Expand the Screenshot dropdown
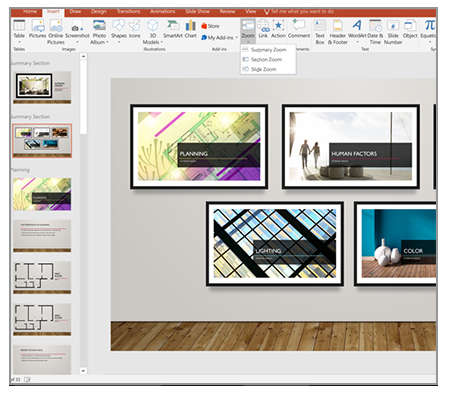Image resolution: width=449 pixels, height=399 pixels. [77, 42]
